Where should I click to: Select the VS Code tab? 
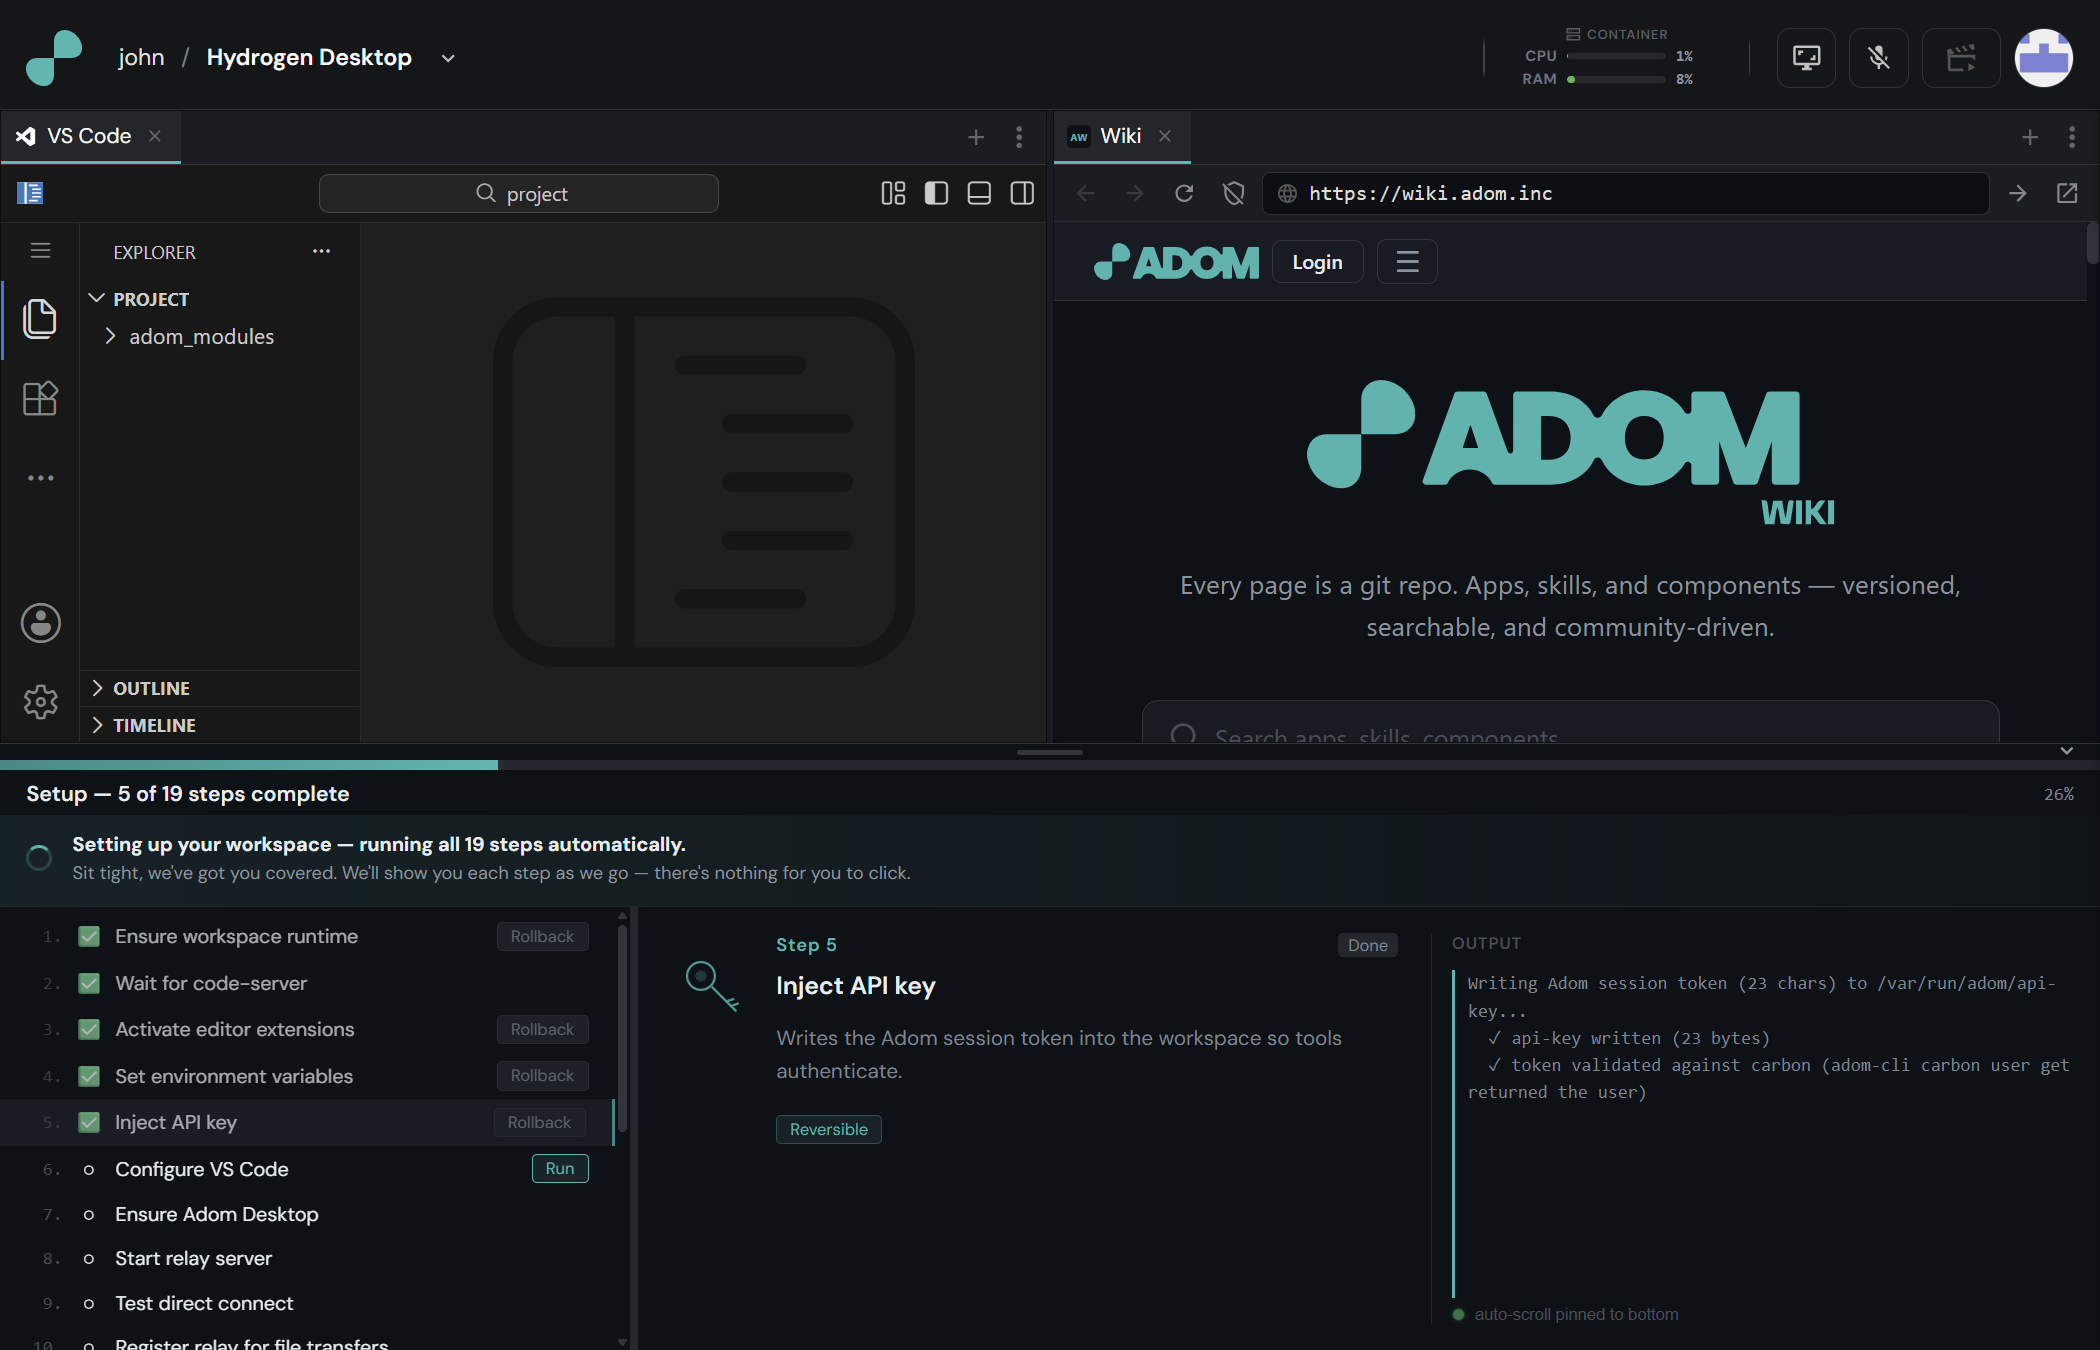(x=89, y=136)
